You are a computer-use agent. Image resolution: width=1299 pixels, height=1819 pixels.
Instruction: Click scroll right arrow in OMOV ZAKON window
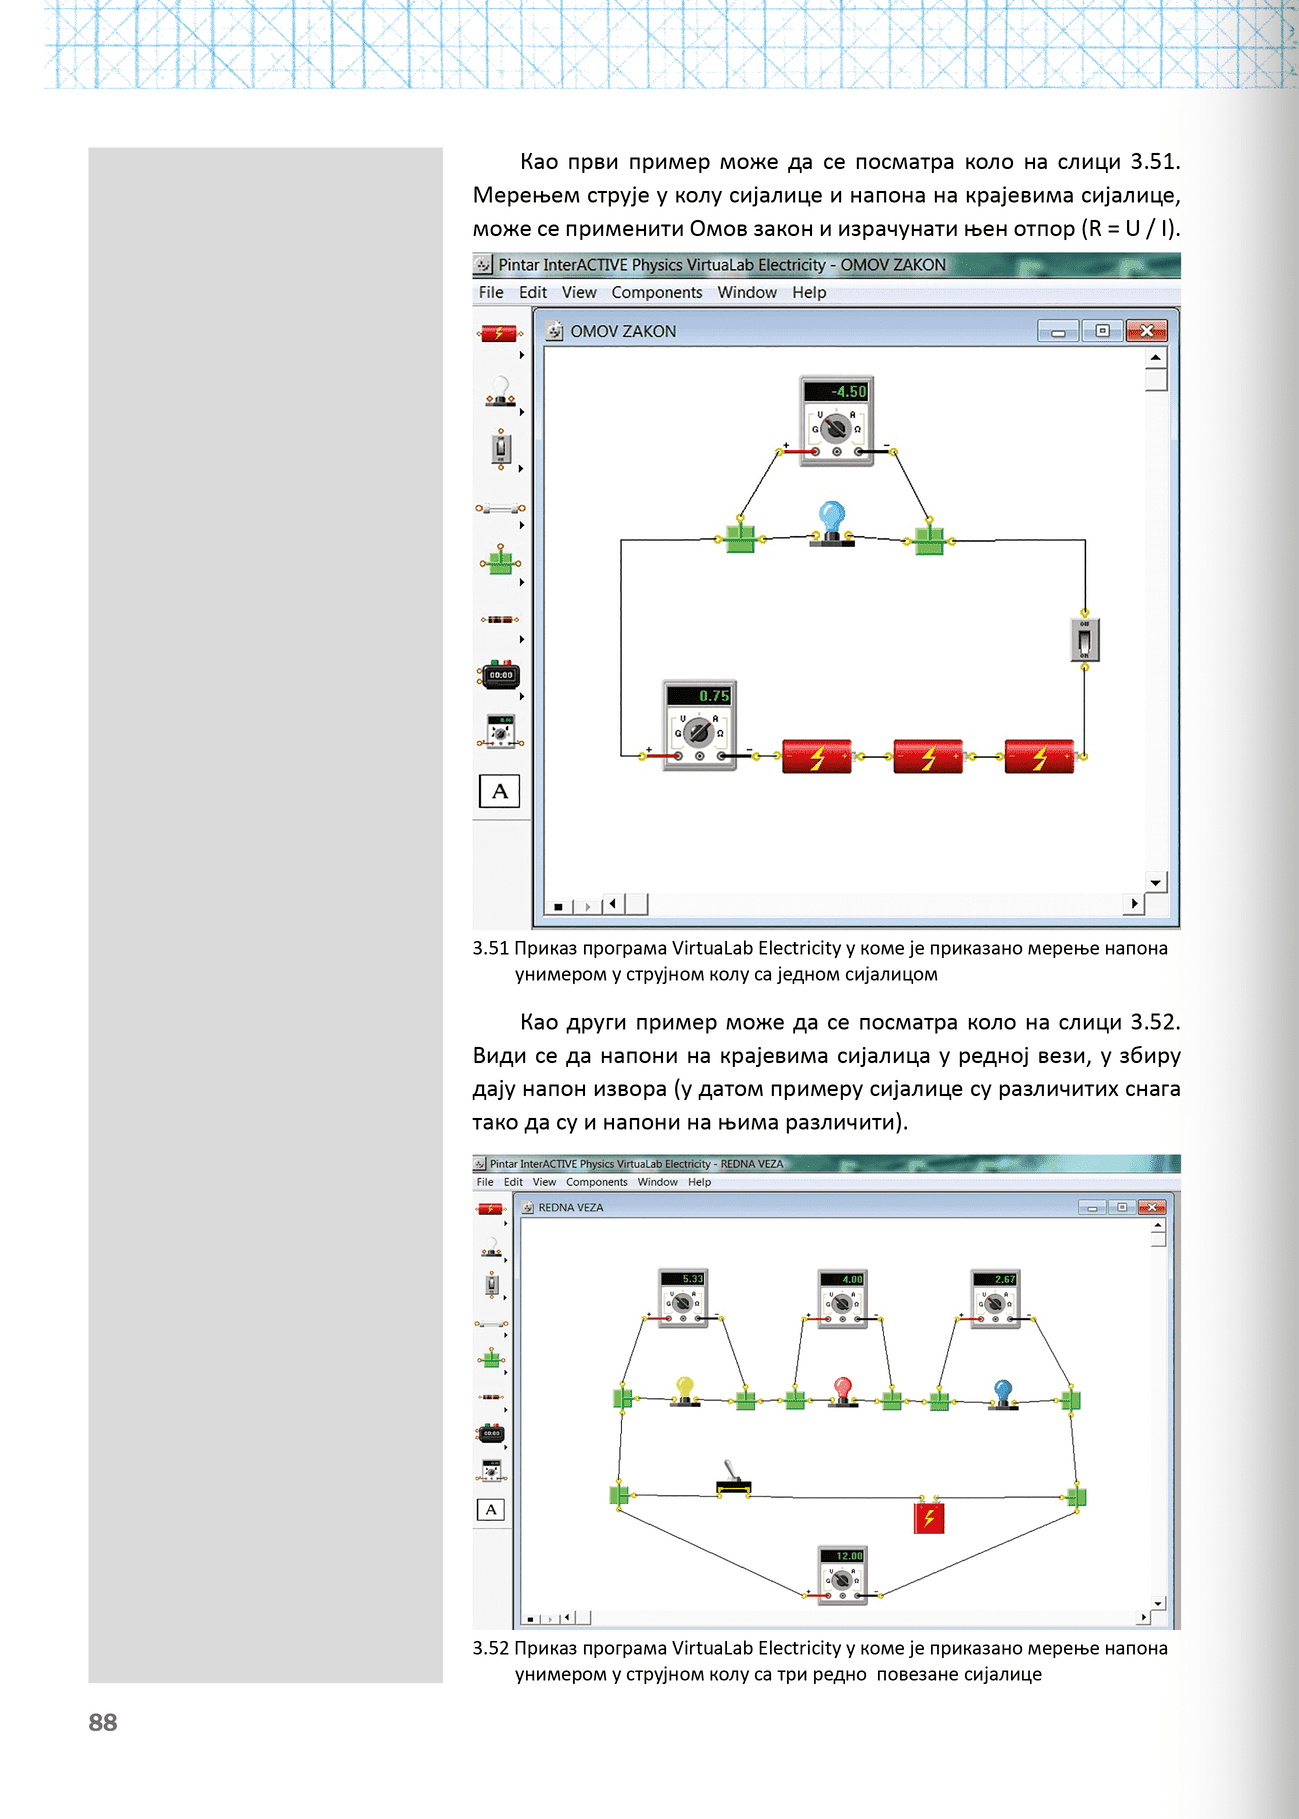pyautogui.click(x=1134, y=904)
